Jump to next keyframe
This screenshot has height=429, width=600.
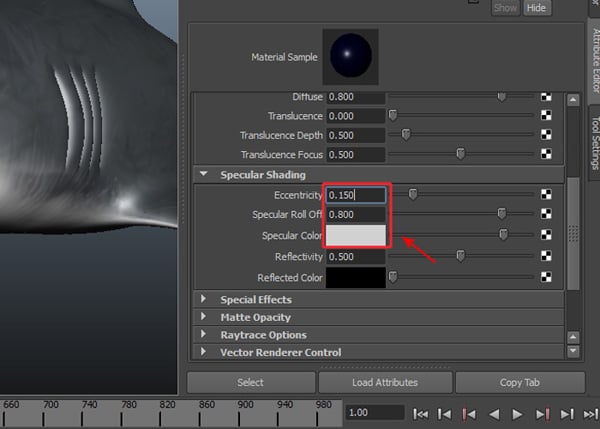[x=542, y=413]
